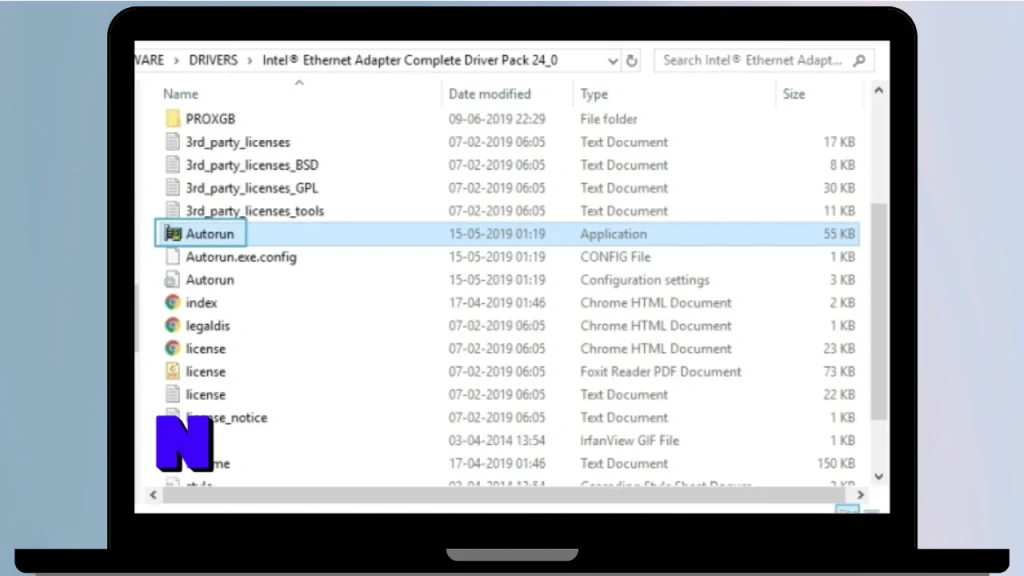
Task: Select the license Chrome HTML file name
Action: click(x=206, y=348)
